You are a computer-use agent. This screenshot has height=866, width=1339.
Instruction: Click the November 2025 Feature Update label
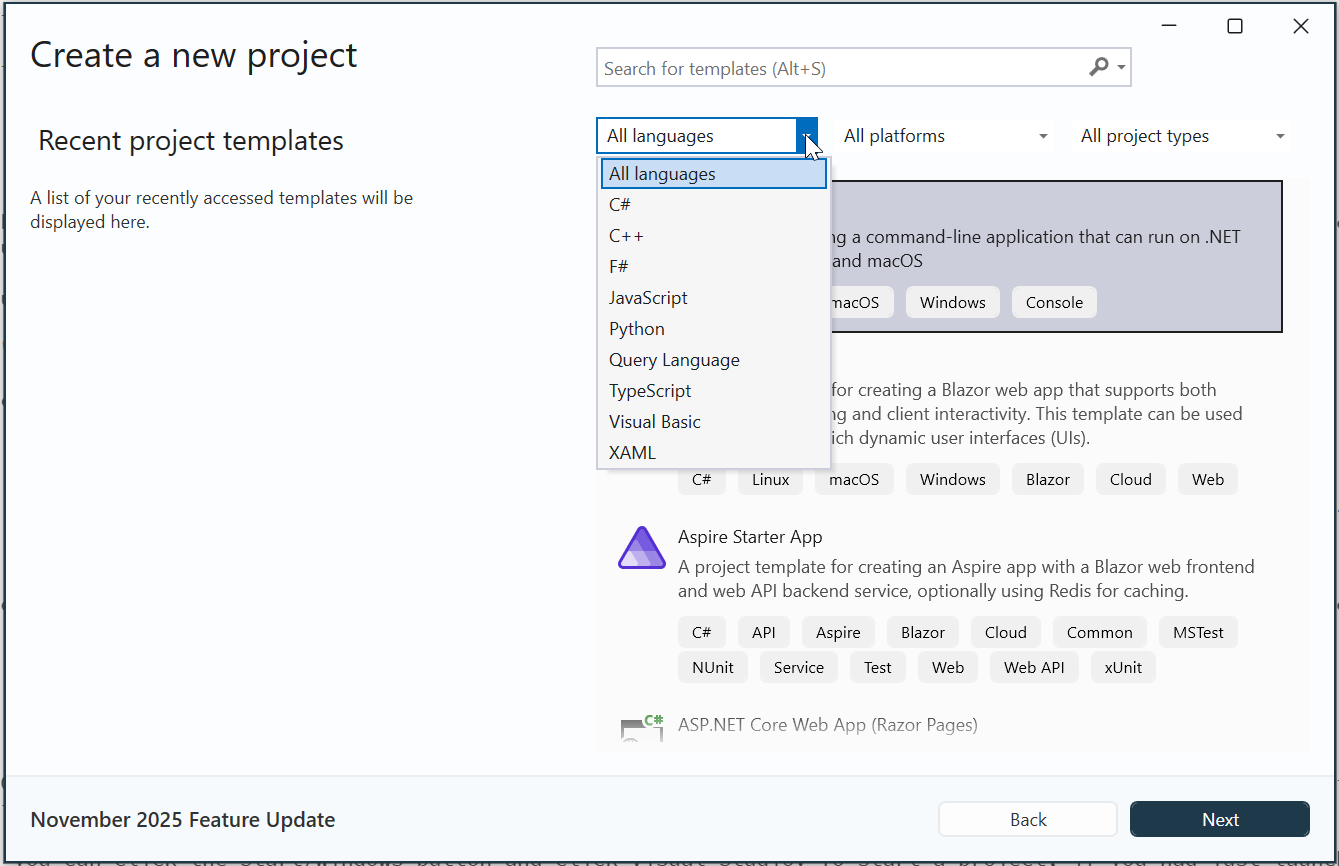[183, 820]
